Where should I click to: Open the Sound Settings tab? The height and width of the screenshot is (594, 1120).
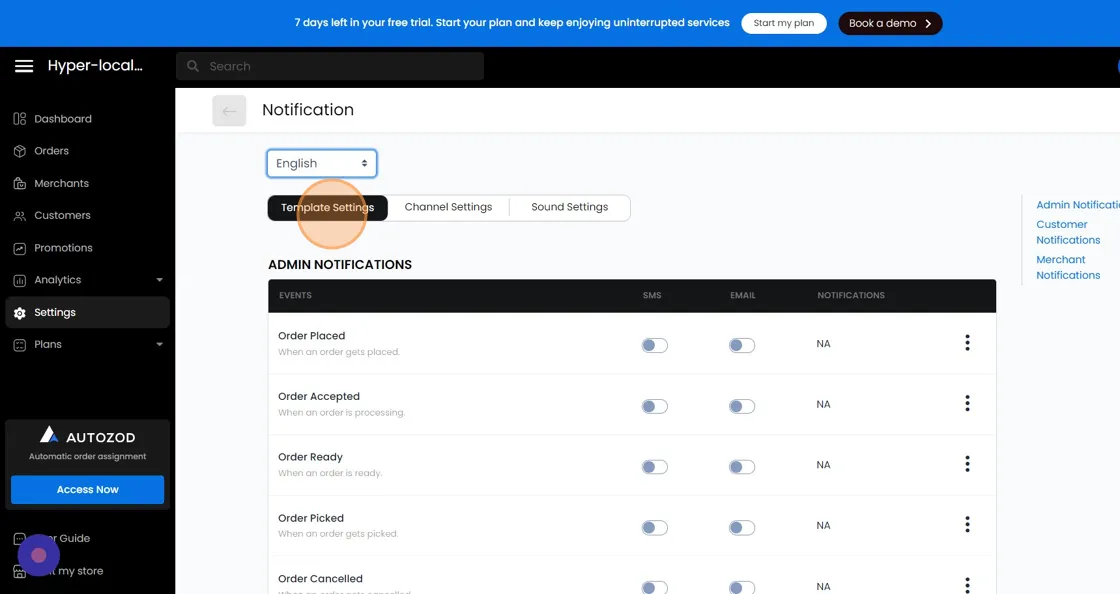[569, 207]
